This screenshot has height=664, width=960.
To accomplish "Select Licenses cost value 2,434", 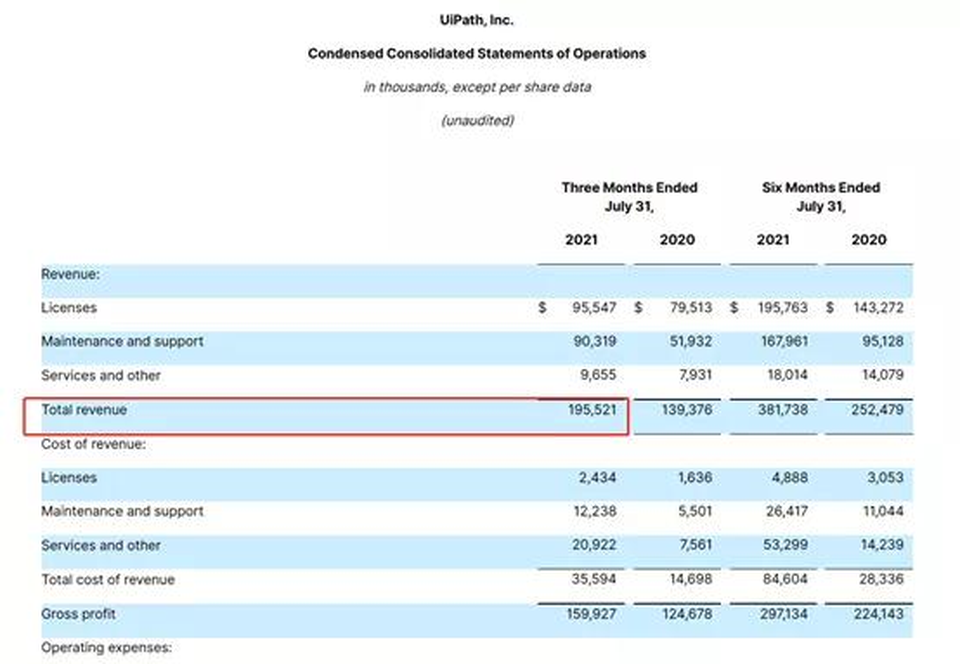I will tap(598, 477).
